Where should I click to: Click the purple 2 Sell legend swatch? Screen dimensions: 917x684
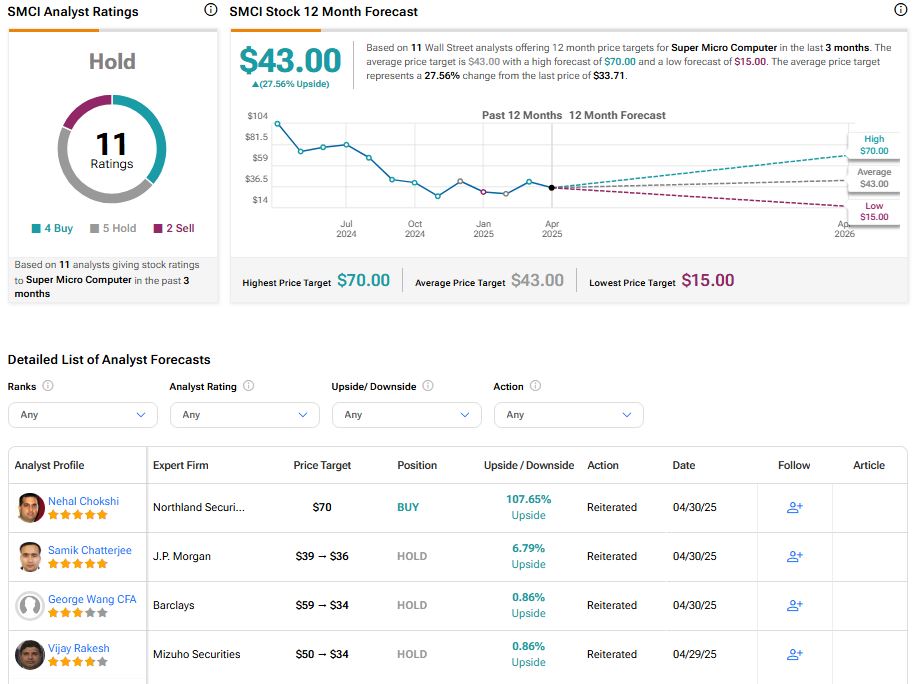click(158, 229)
